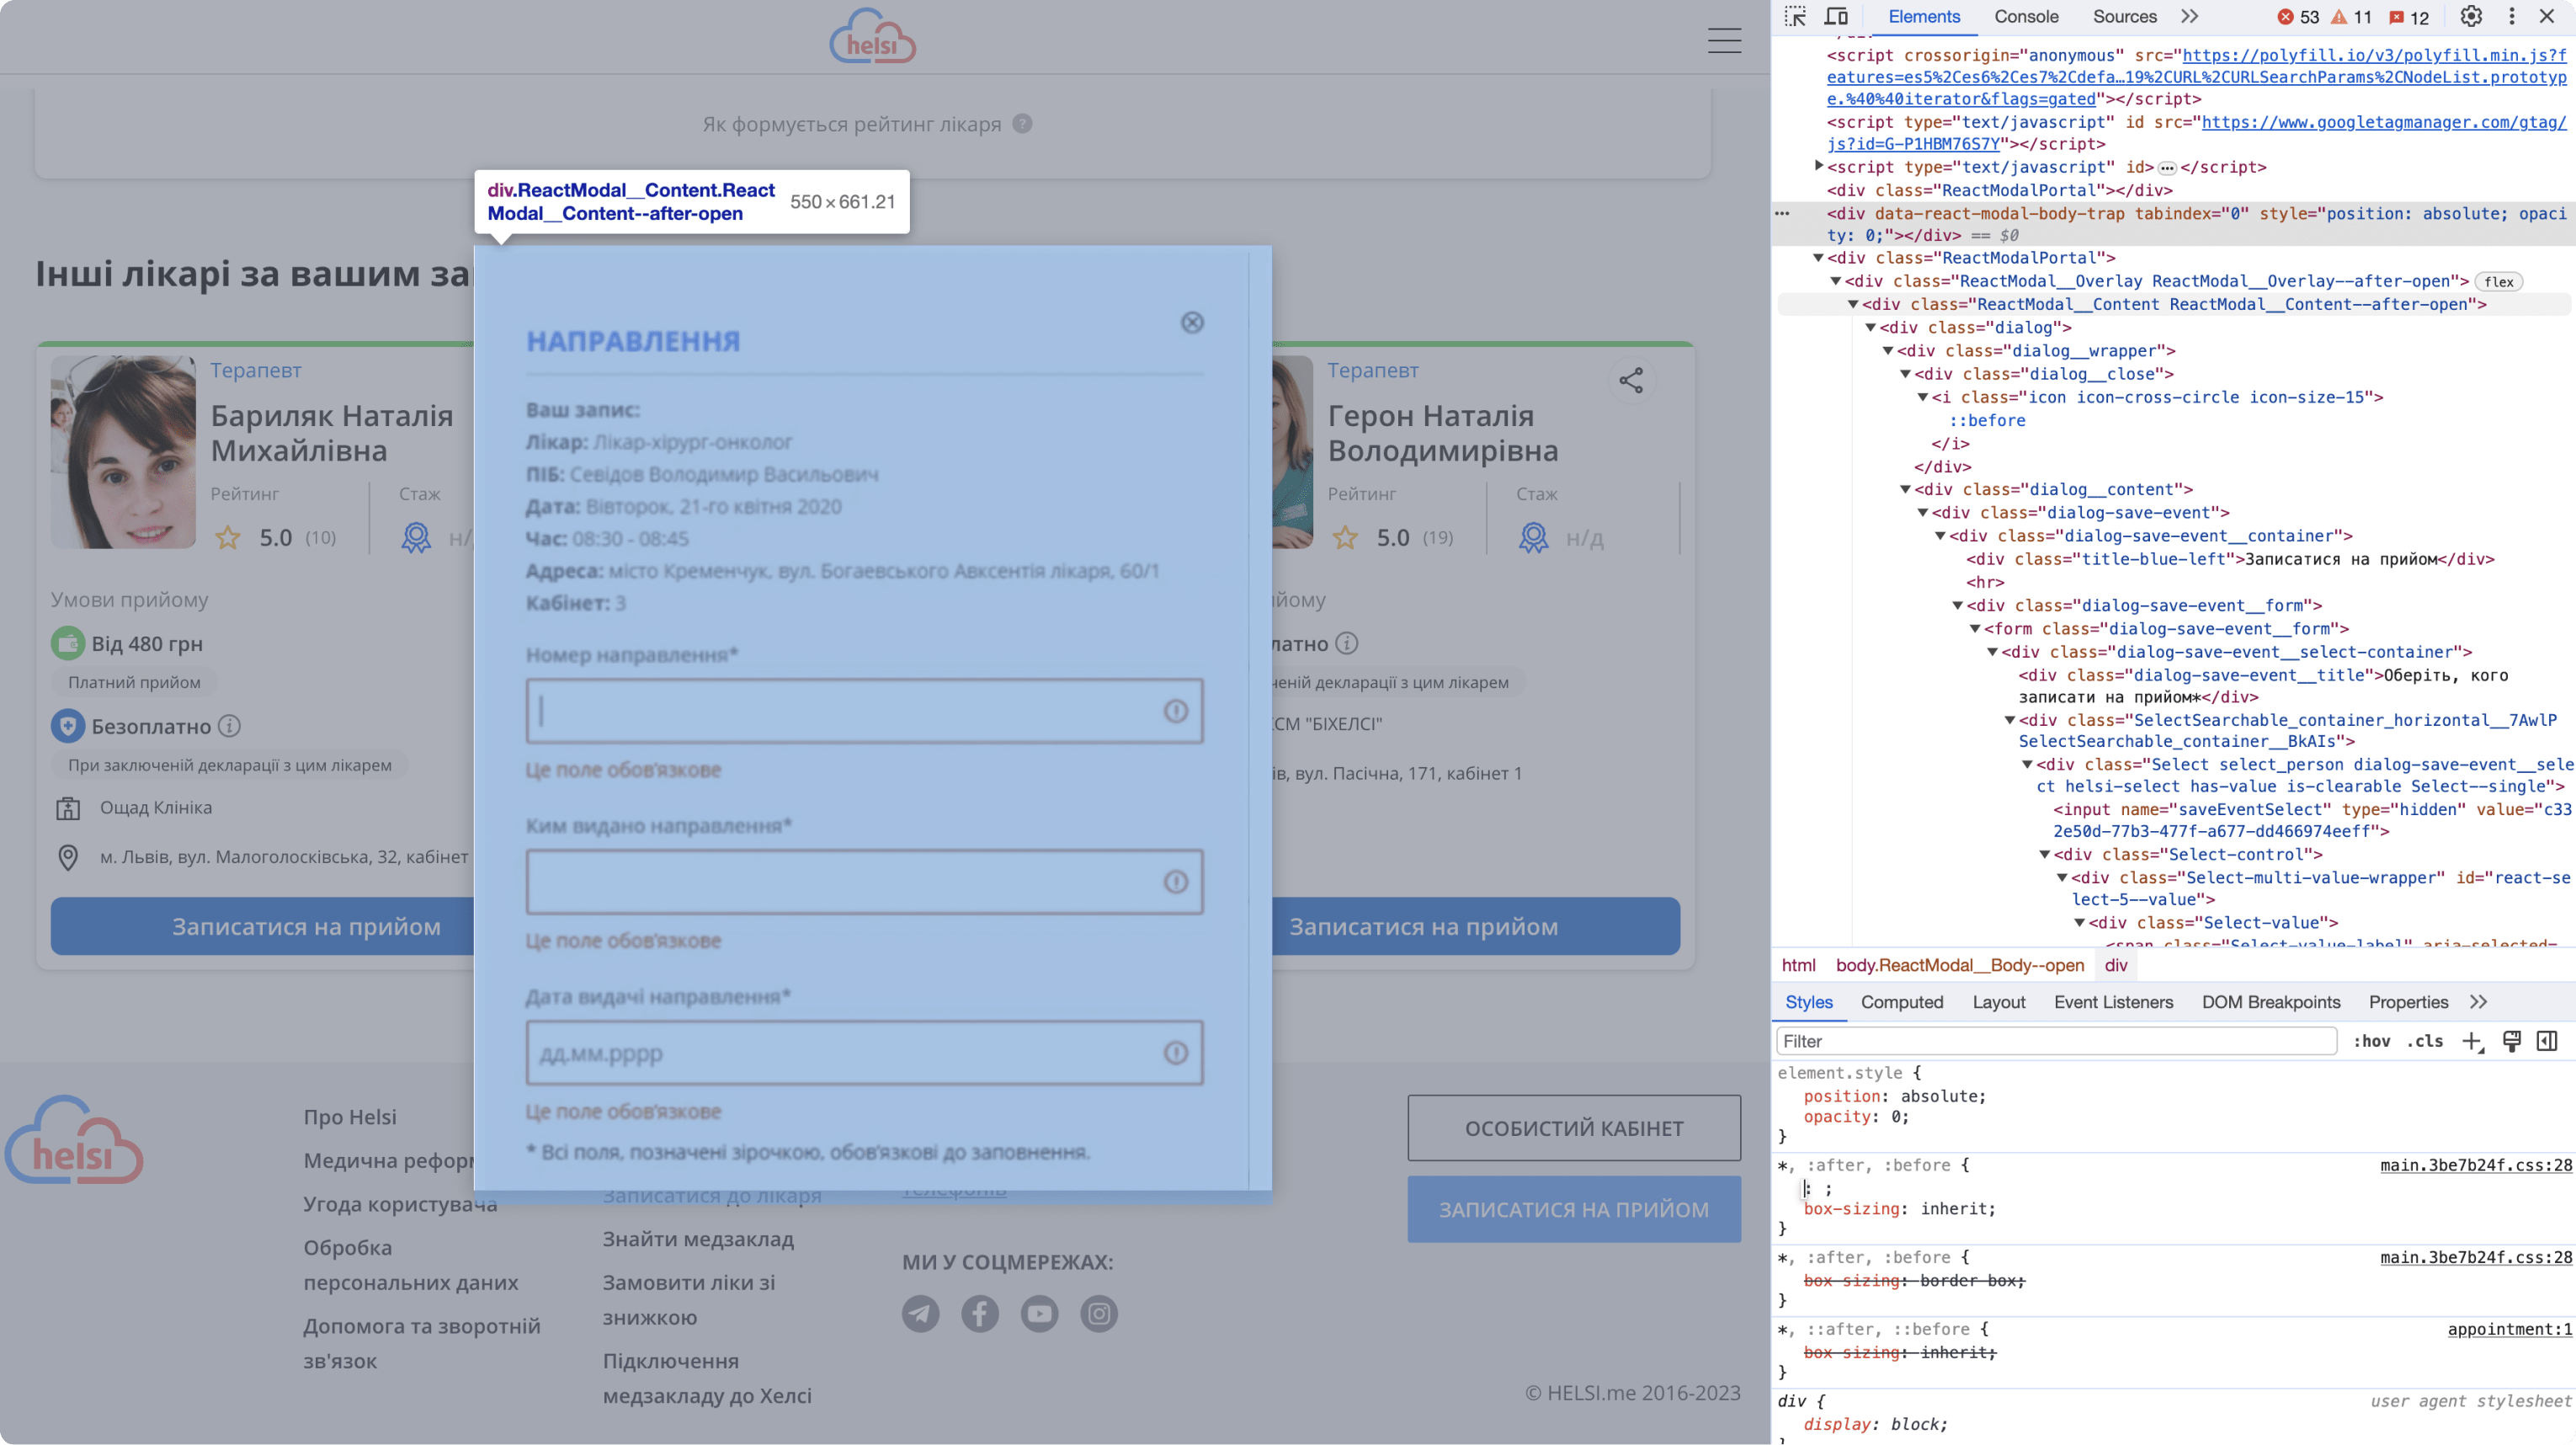The height and width of the screenshot is (1445, 2576).
Task: Click the rating star for Бариляк Наталія
Action: point(228,538)
